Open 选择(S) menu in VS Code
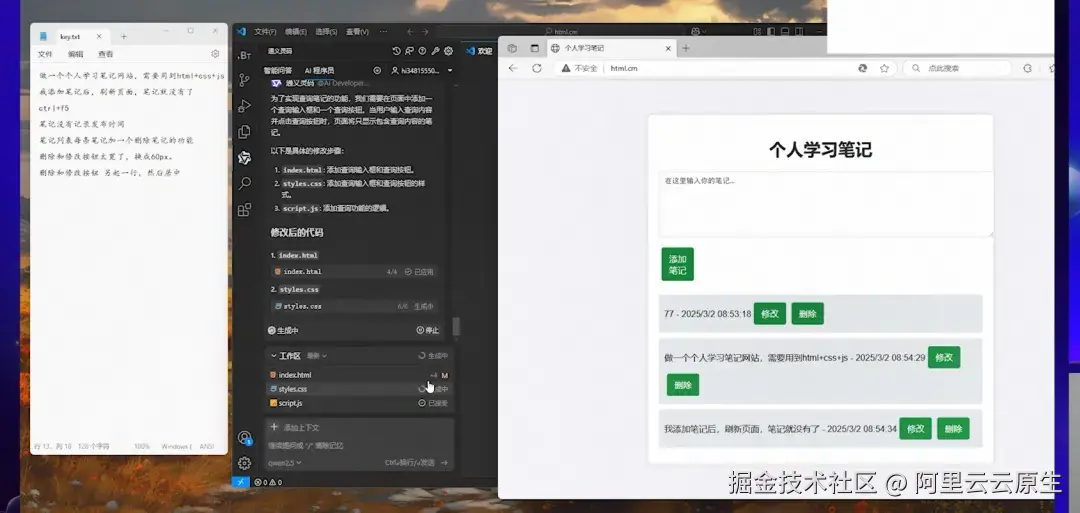The image size is (1080, 513). click(326, 32)
